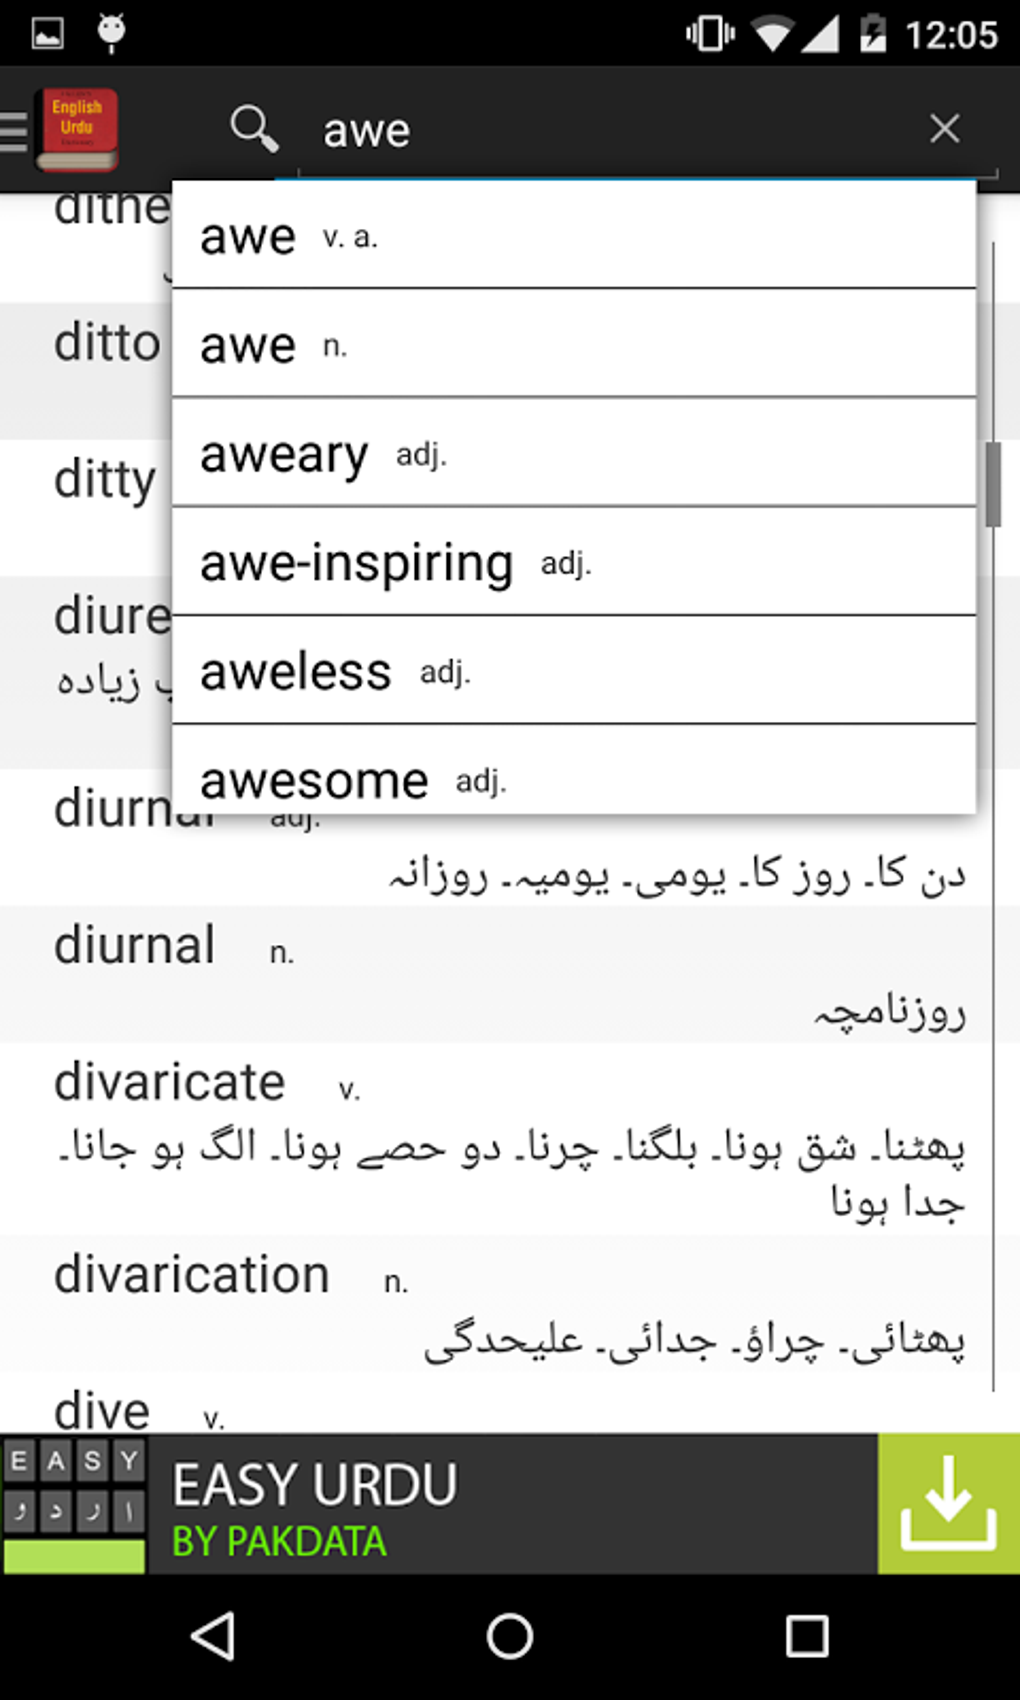This screenshot has width=1020, height=1700.
Task: Tap the Easy Urdu download arrow icon
Action: point(948,1503)
